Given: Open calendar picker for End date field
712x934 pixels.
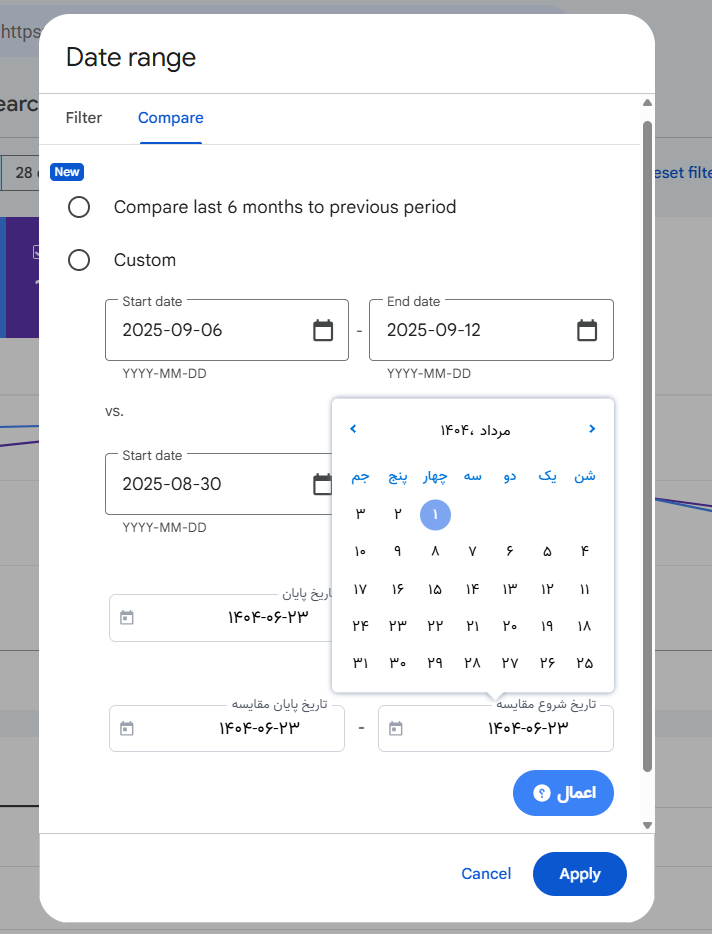Looking at the screenshot, I should tap(587, 330).
